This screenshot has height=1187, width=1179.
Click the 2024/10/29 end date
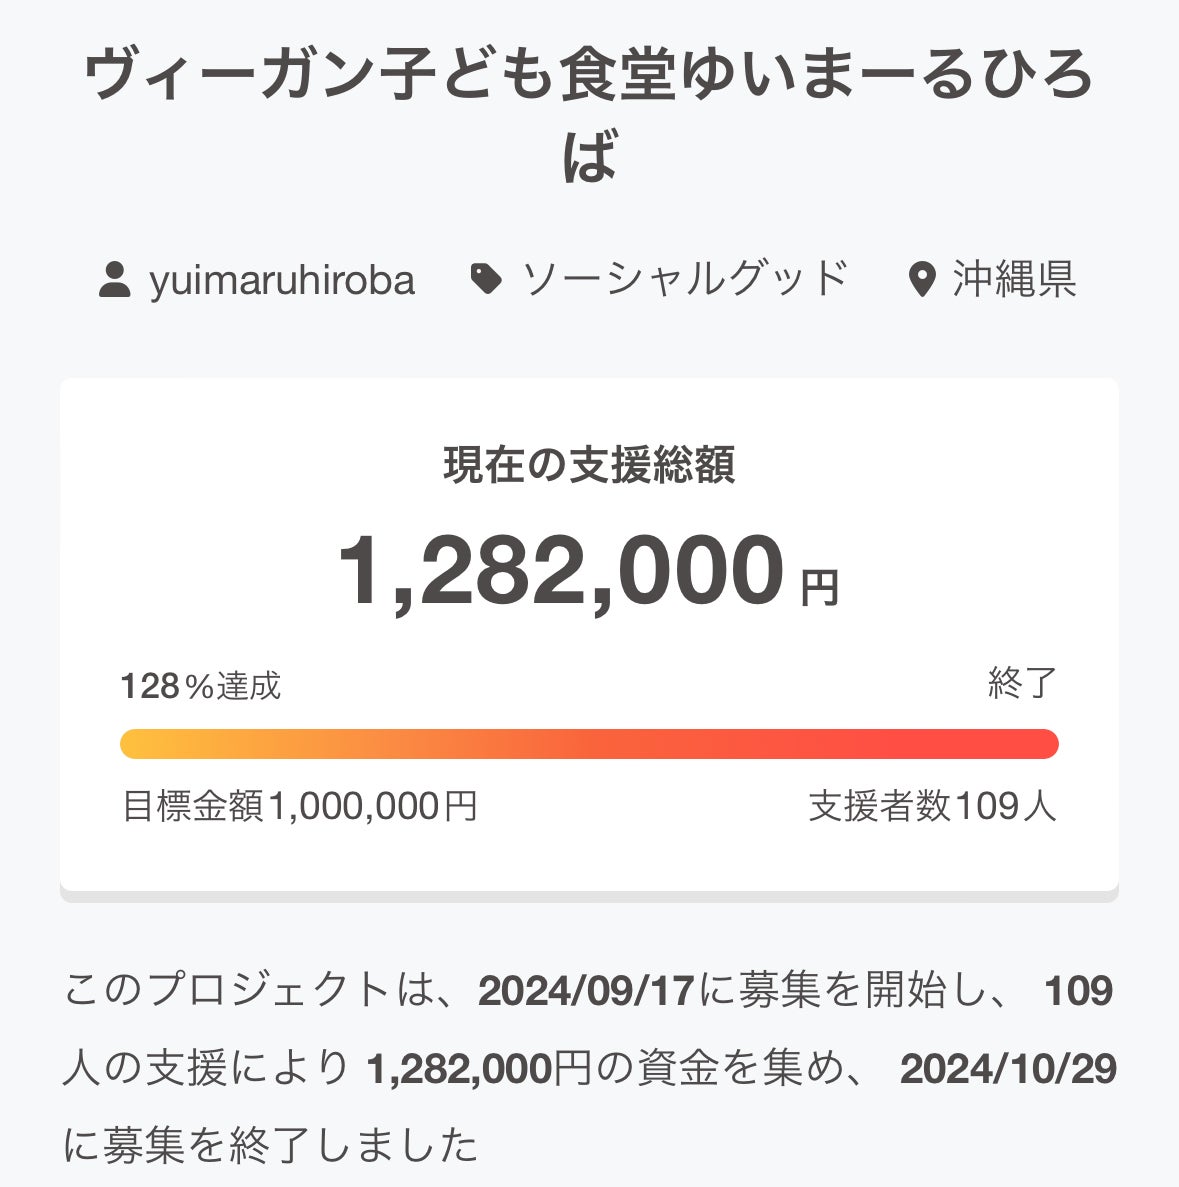tap(1008, 1069)
